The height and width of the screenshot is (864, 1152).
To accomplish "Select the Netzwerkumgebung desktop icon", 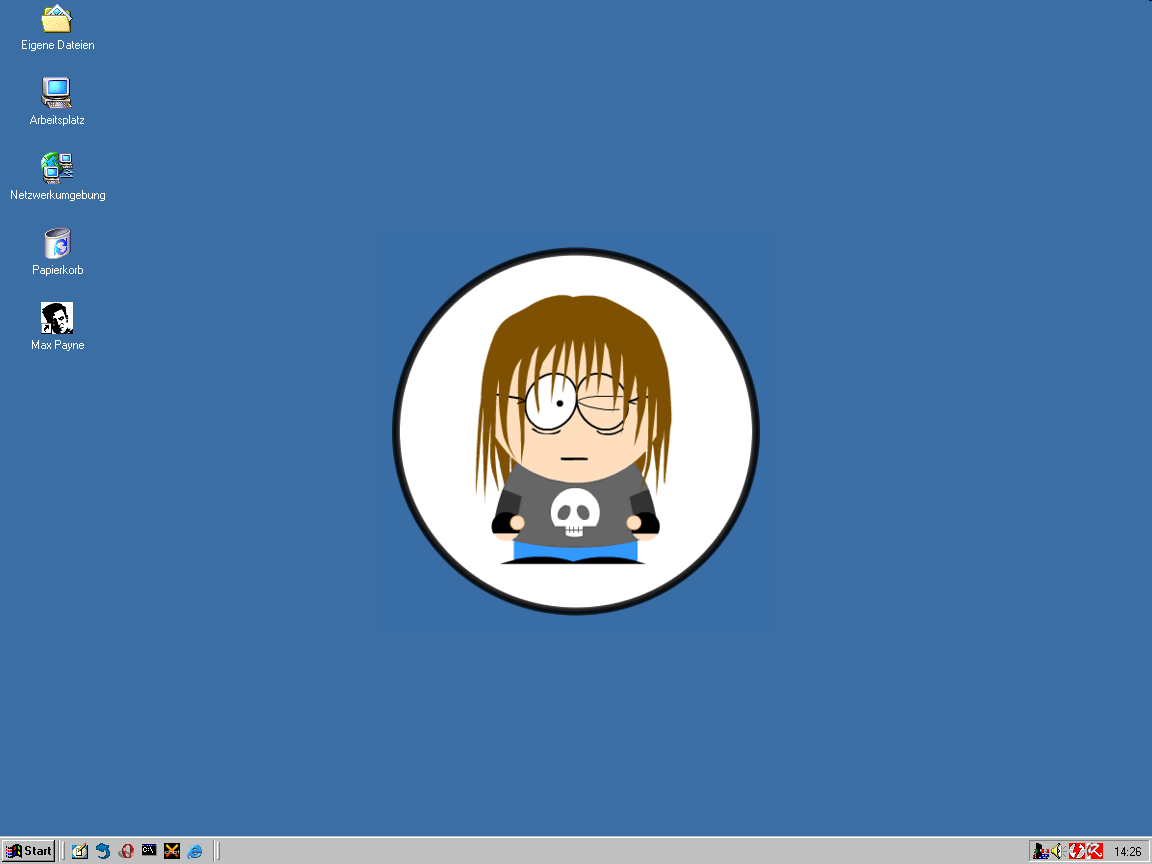I will 57,168.
